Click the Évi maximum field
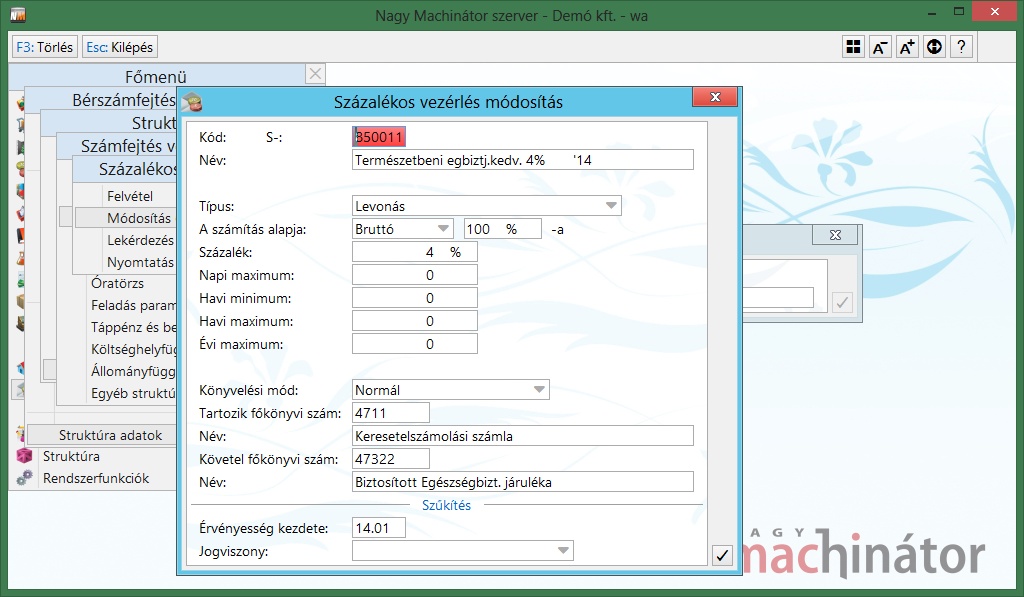1024x597 pixels. (x=415, y=344)
